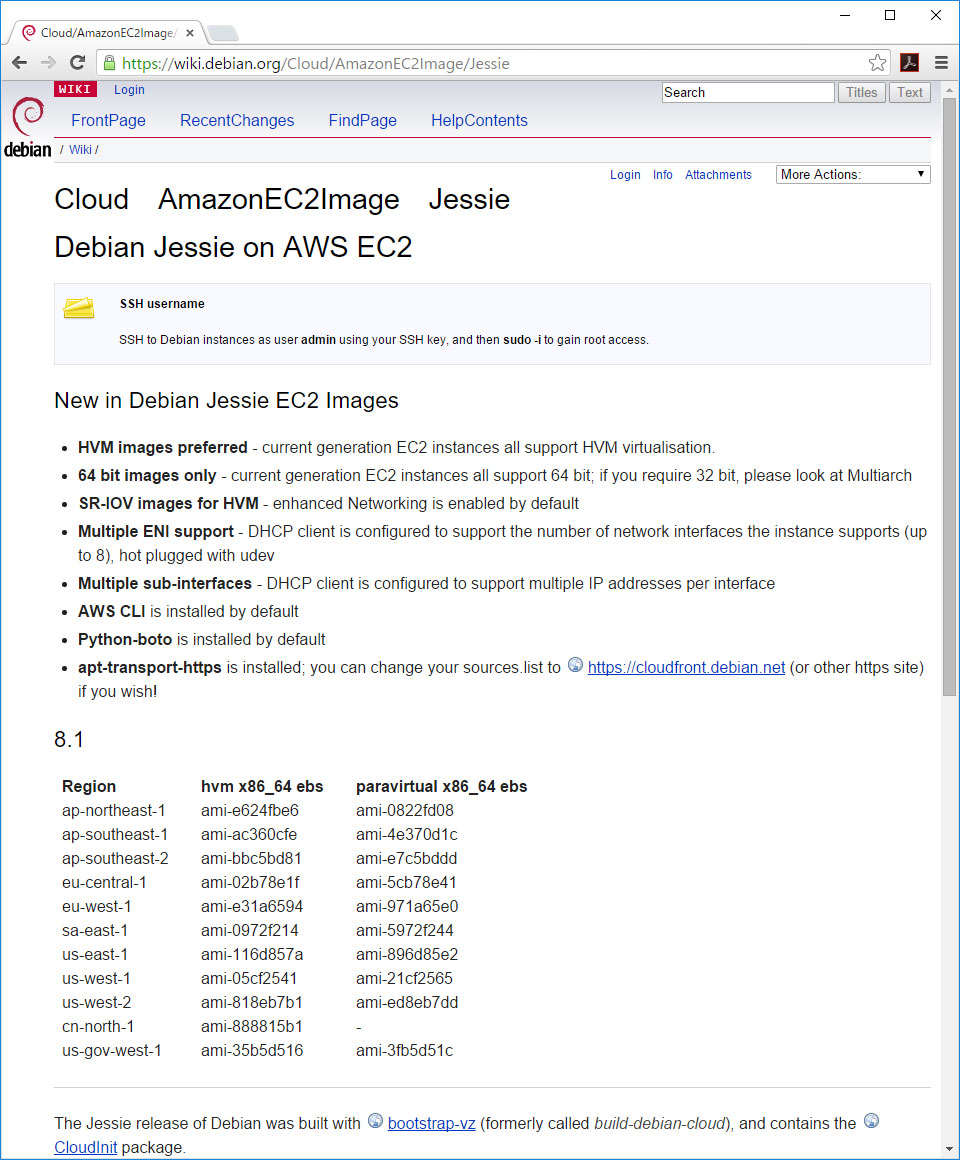Expand the More Actions dropdown
The width and height of the screenshot is (960, 1160).
point(853,175)
